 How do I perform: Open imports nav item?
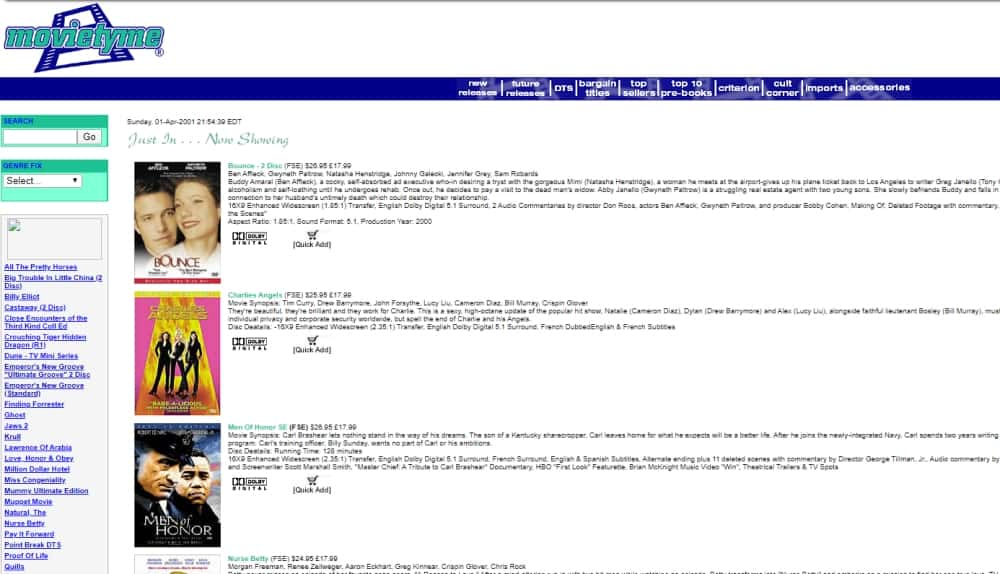point(824,88)
